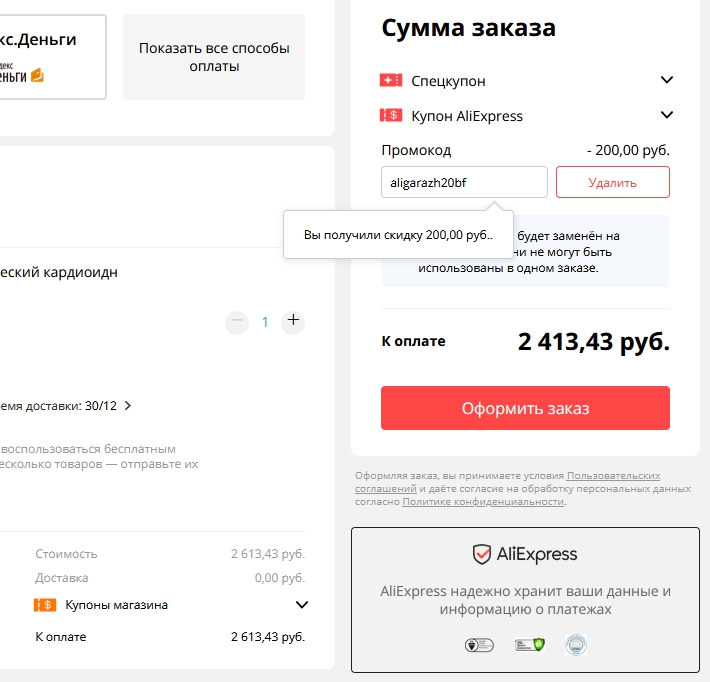
Task: Show all payment methods
Action: [x=214, y=57]
